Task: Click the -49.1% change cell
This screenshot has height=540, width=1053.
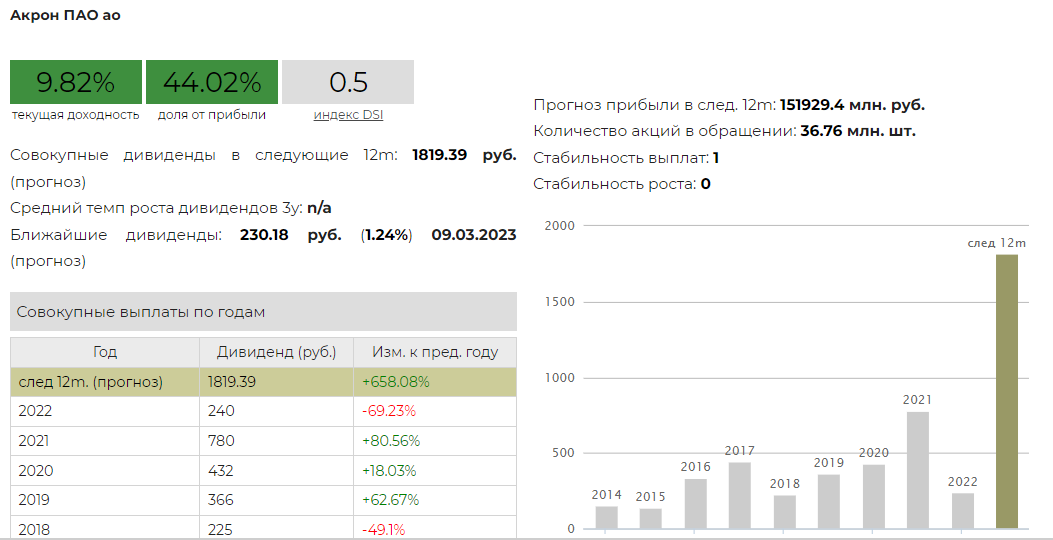Action: point(435,528)
